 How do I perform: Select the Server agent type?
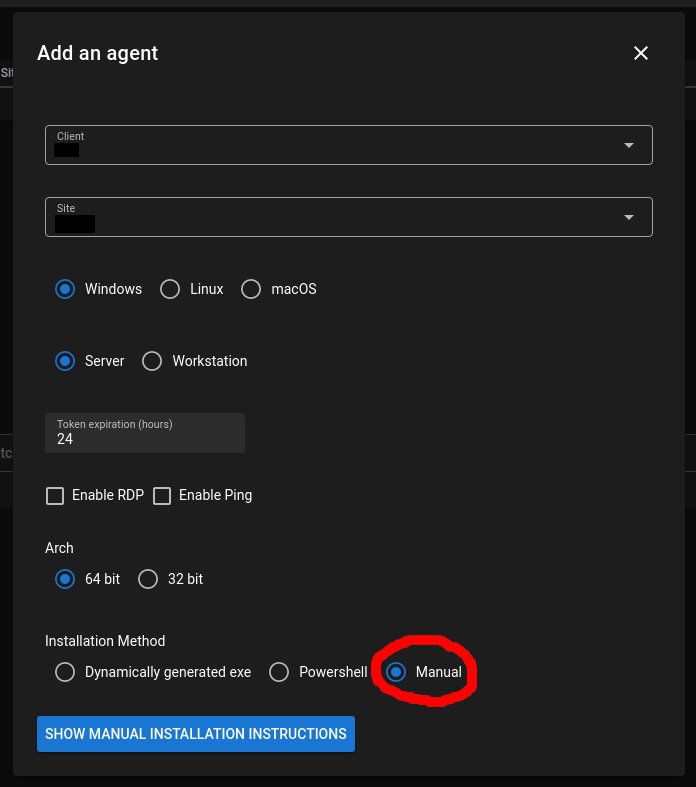[x=65, y=361]
